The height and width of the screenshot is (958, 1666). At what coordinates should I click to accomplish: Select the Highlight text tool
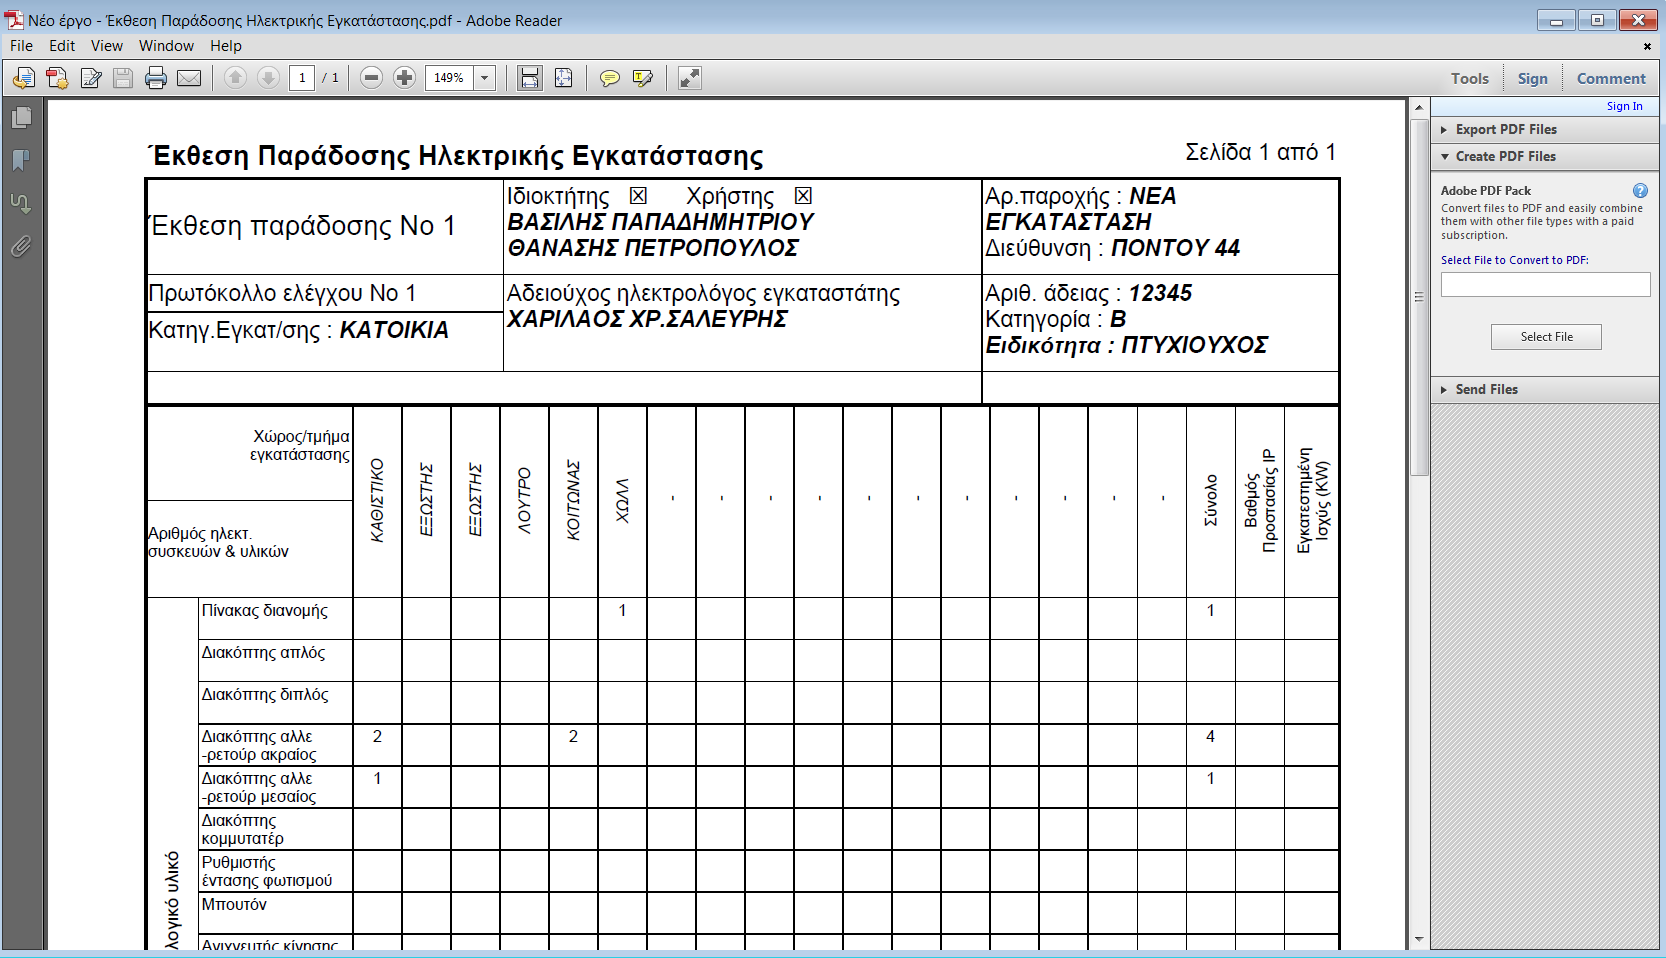pyautogui.click(x=642, y=78)
